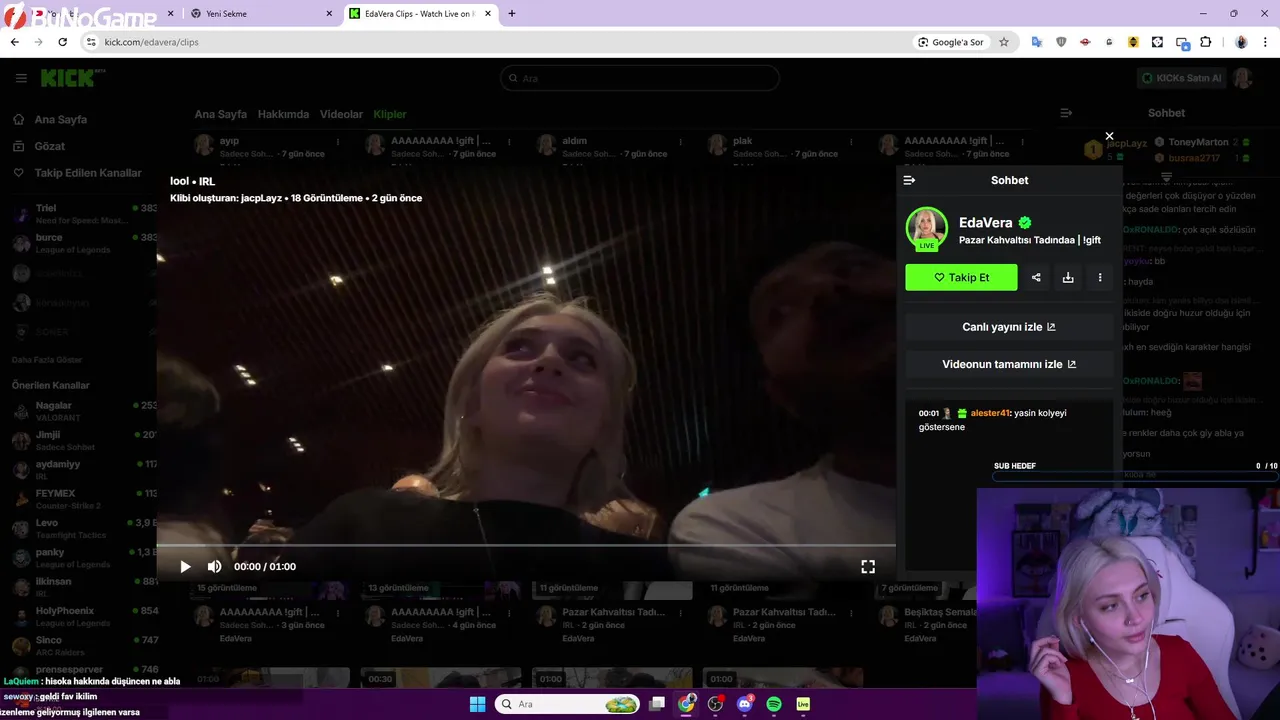Click KICKs Satın Al button
Image resolution: width=1280 pixels, height=720 pixels.
click(x=1182, y=78)
